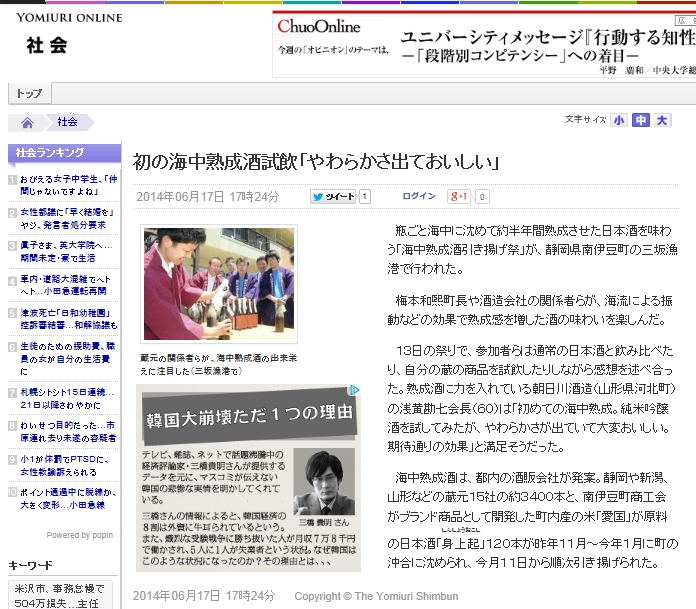Screen dimensions: 696x609
Task: Set text size to medium (中)
Action: tap(641, 120)
